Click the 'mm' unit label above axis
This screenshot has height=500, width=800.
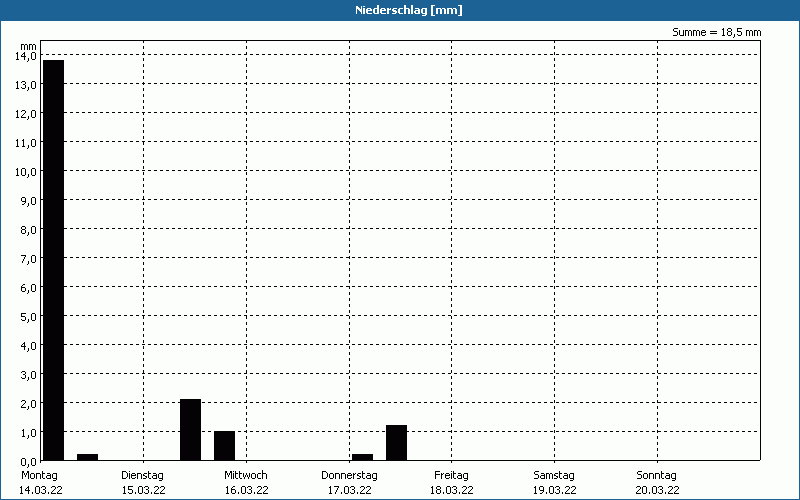pos(29,46)
